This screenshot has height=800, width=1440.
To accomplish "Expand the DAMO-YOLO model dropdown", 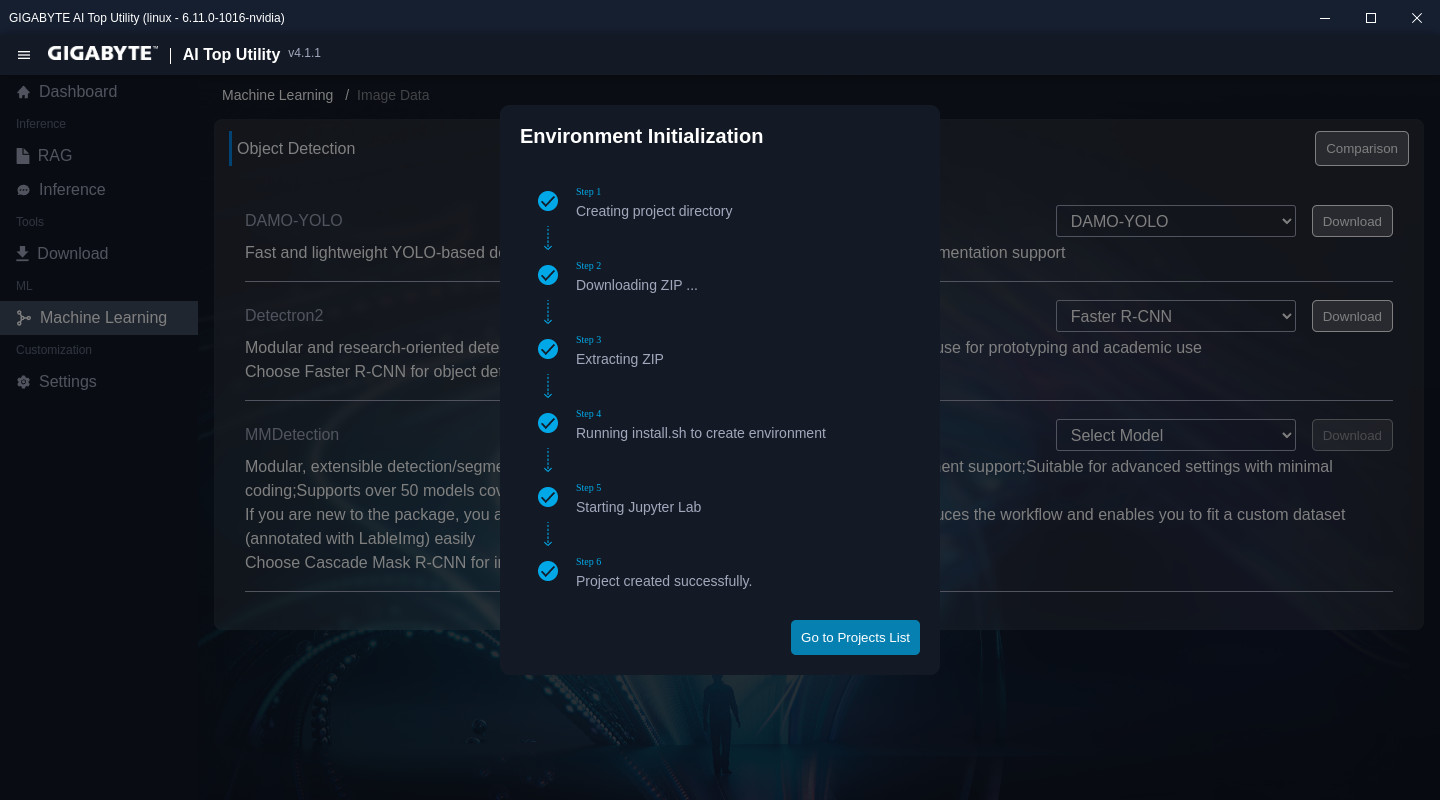I will pos(1175,221).
